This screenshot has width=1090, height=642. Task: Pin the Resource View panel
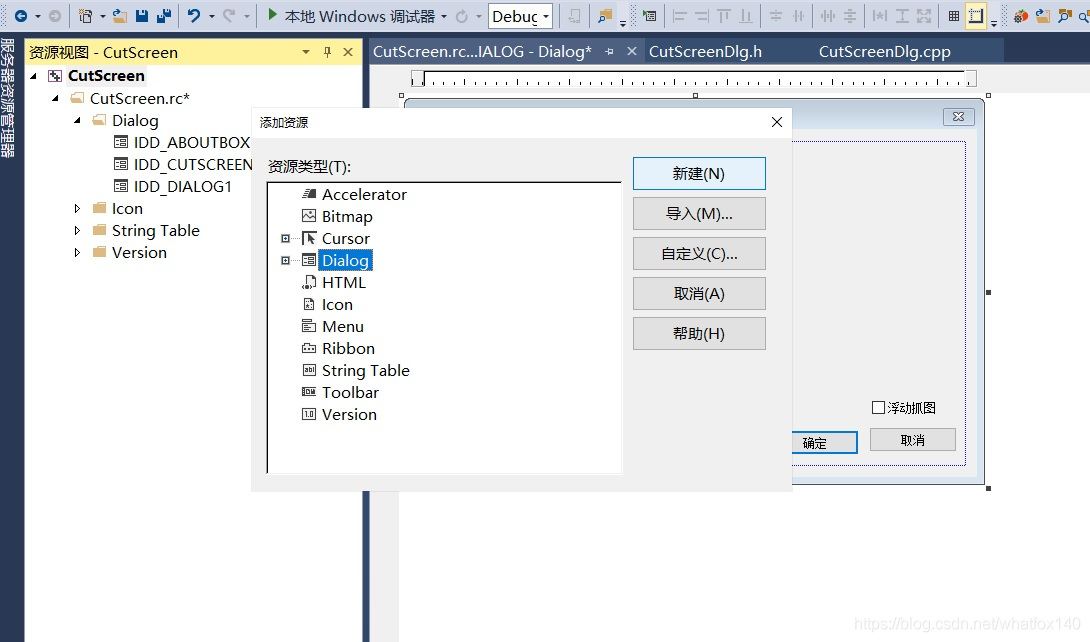(327, 52)
